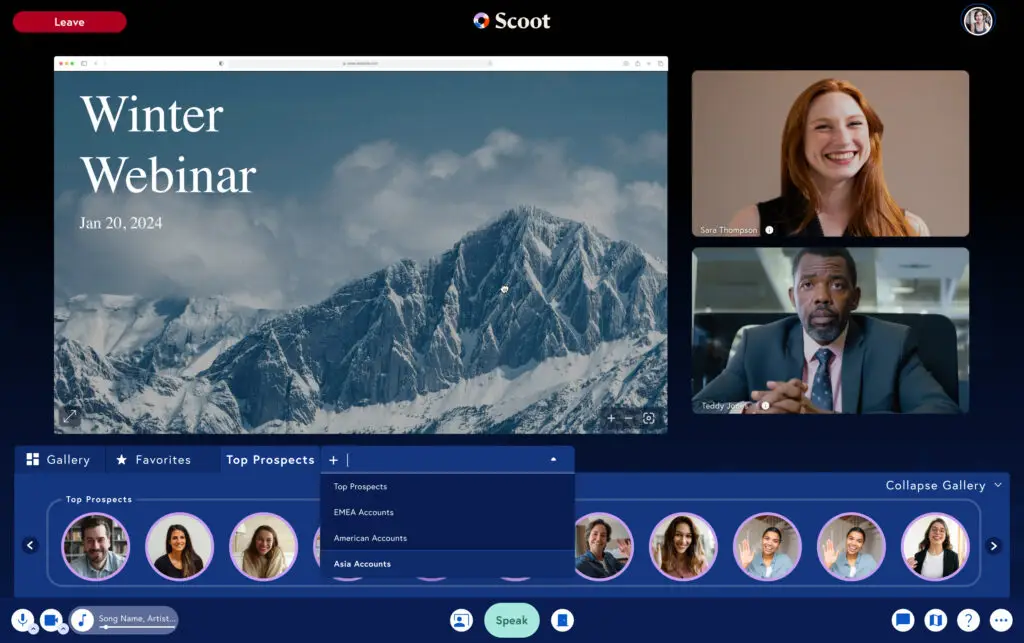Image resolution: width=1024 pixels, height=643 pixels.
Task: Choose EMEA Accounts in the dropdown
Action: pyautogui.click(x=363, y=512)
